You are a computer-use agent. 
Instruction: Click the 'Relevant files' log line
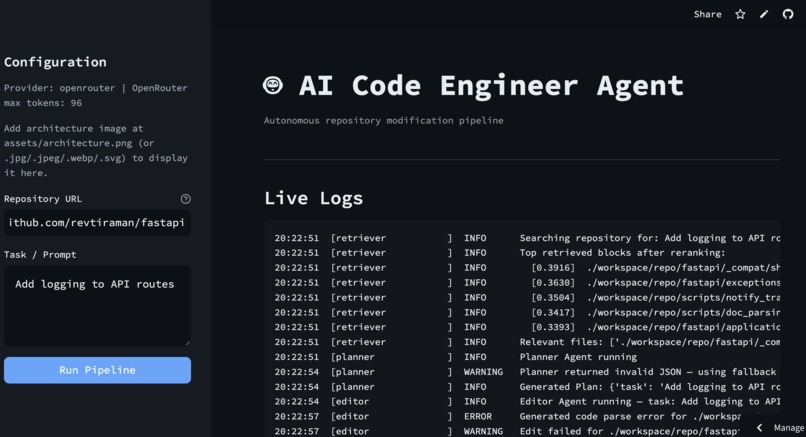pyautogui.click(x=527, y=342)
